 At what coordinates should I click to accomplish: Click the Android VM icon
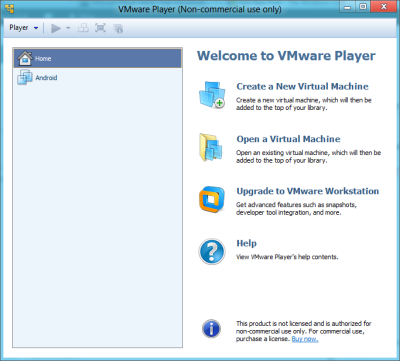point(25,77)
